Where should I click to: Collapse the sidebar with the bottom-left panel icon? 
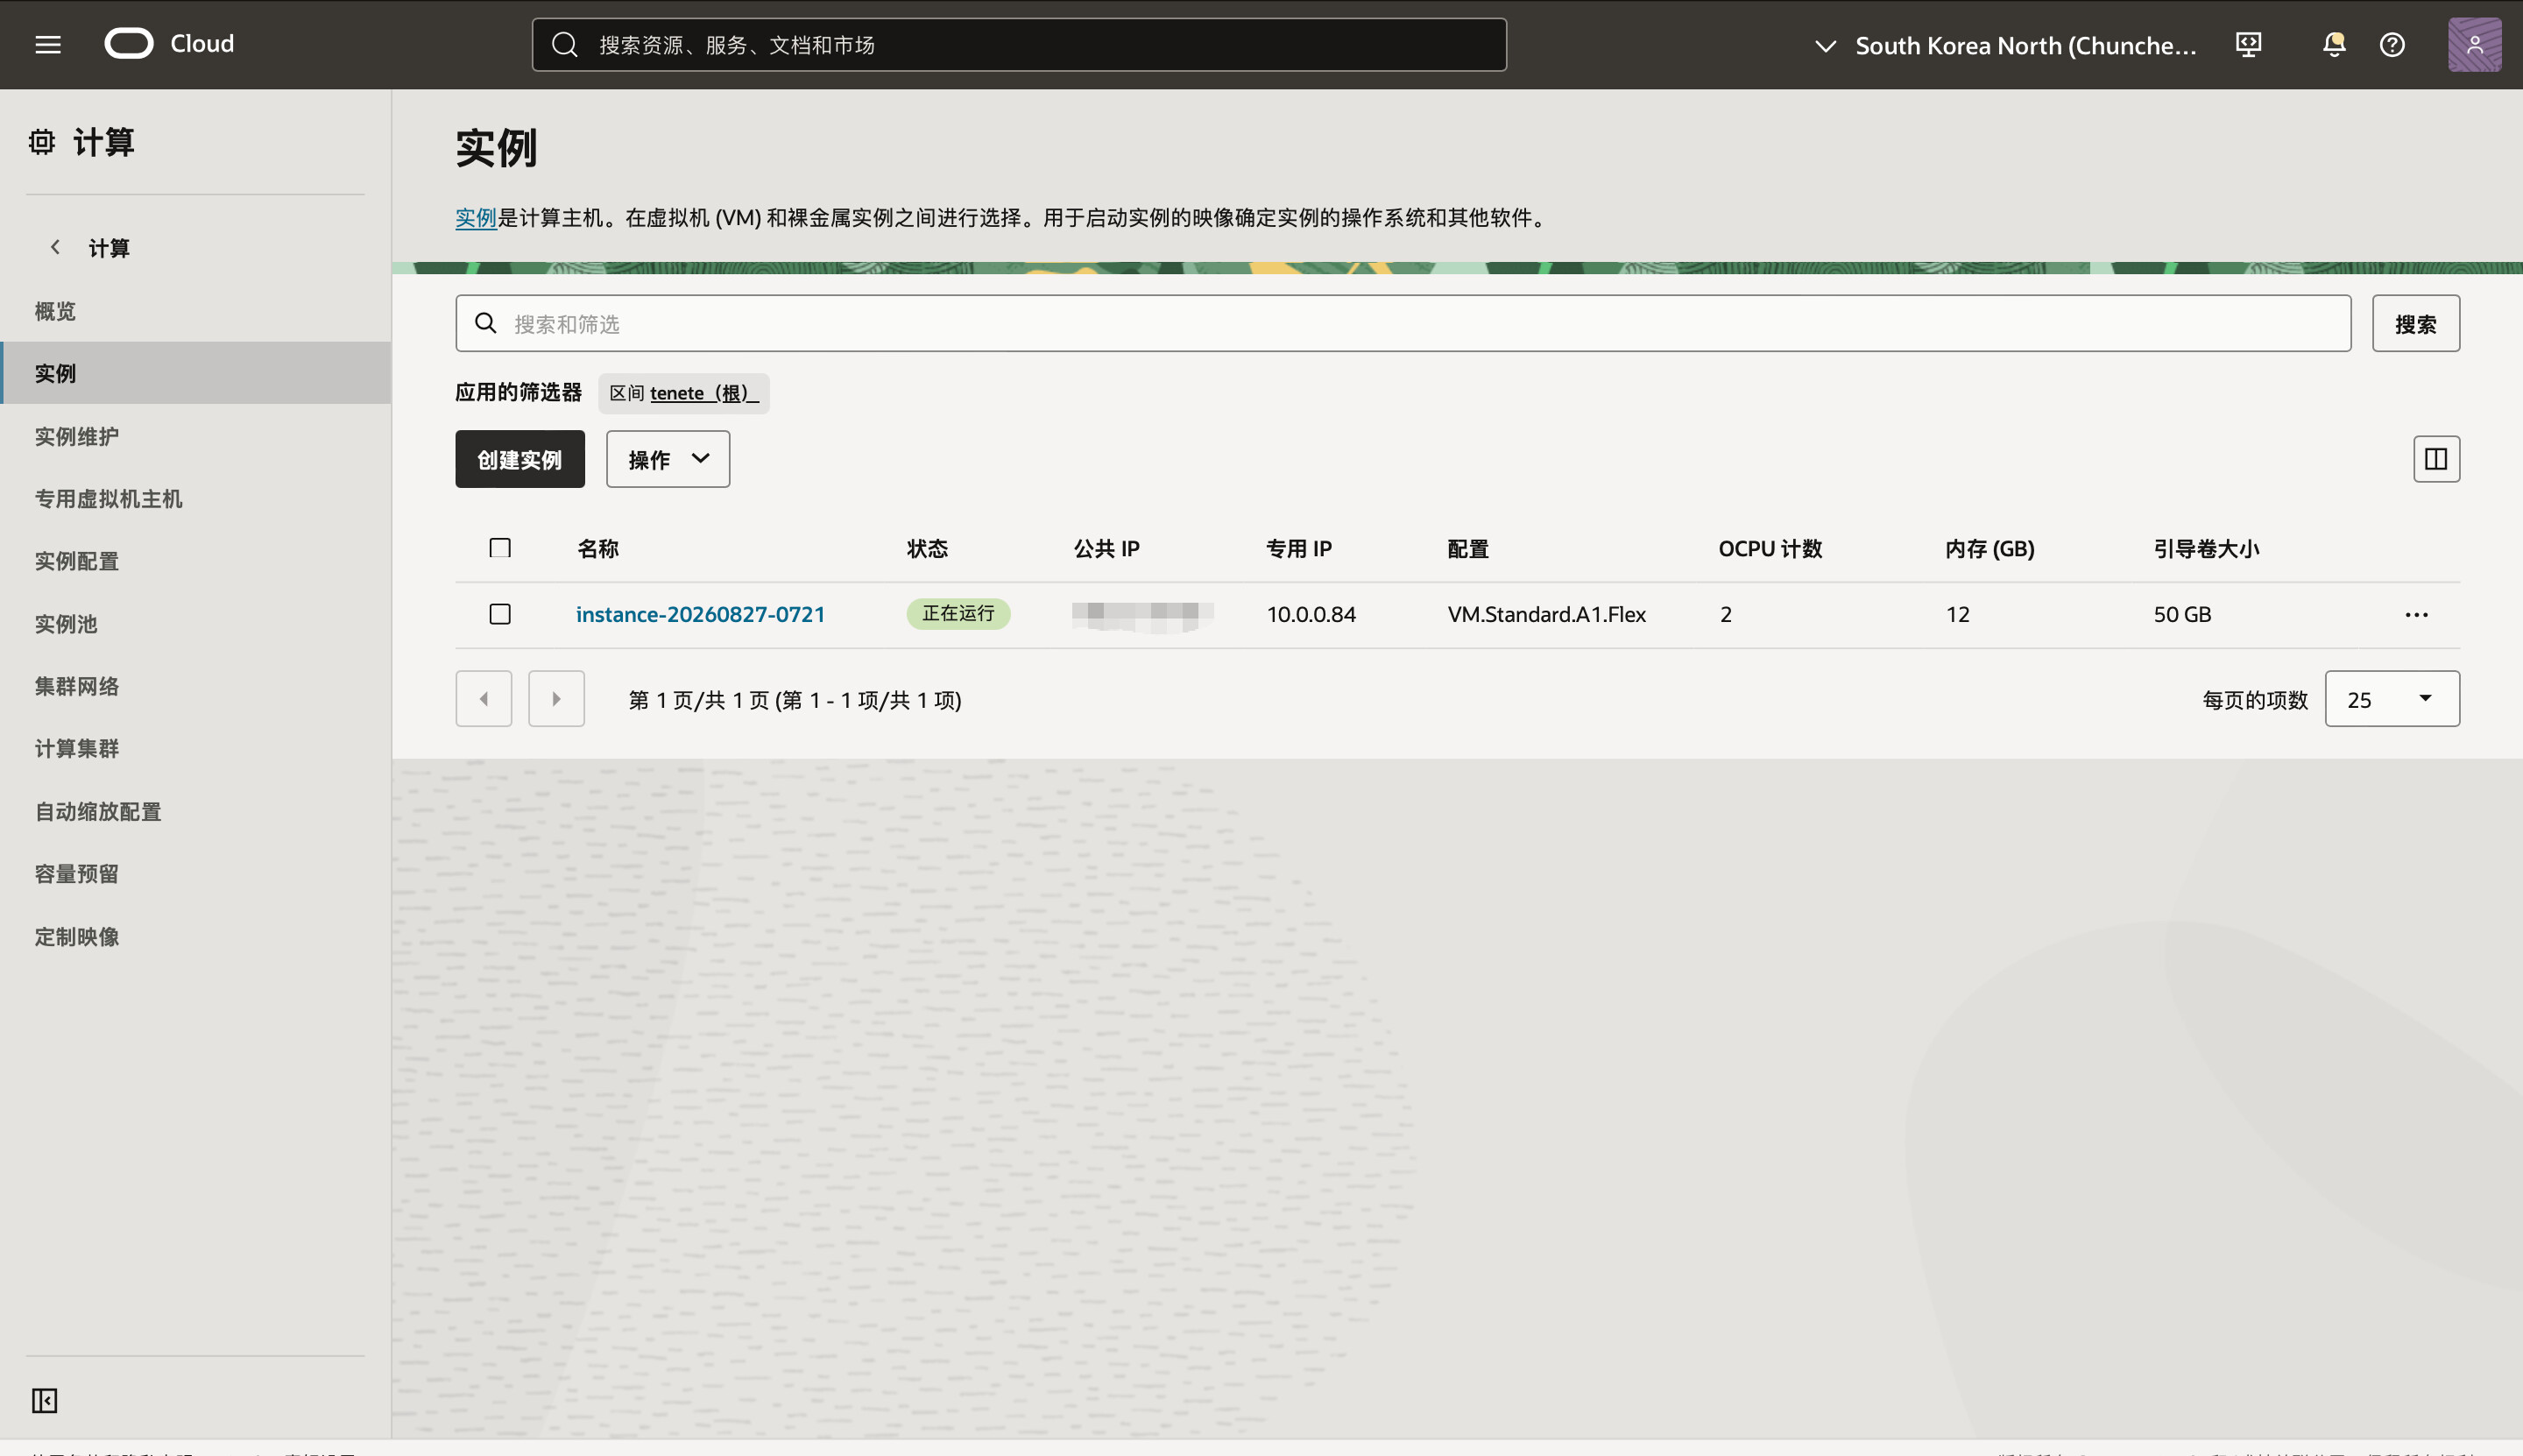45,1400
